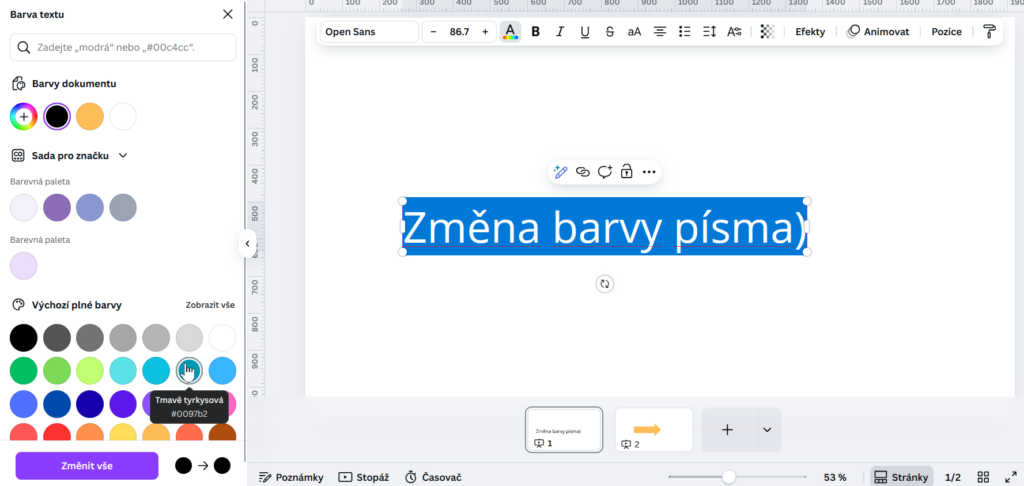Click the color search input field

123,47
